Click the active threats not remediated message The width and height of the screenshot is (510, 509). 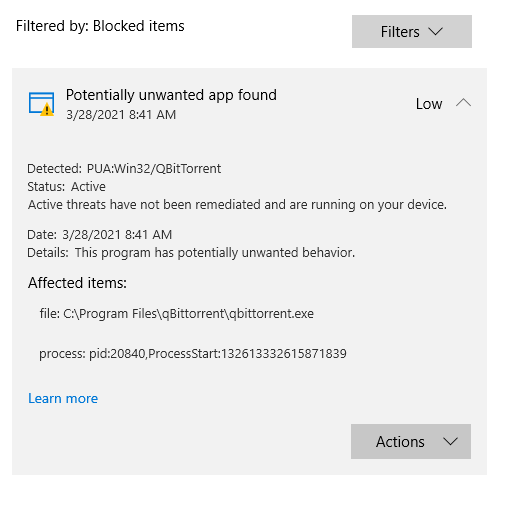click(237, 205)
